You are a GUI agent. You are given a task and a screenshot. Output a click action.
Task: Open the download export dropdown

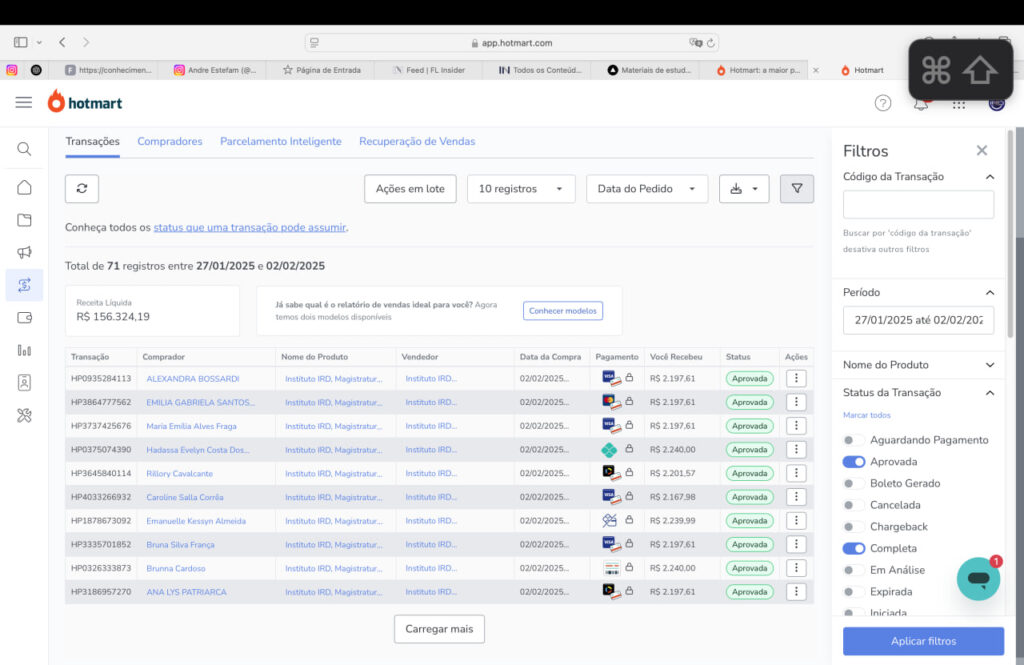(744, 189)
